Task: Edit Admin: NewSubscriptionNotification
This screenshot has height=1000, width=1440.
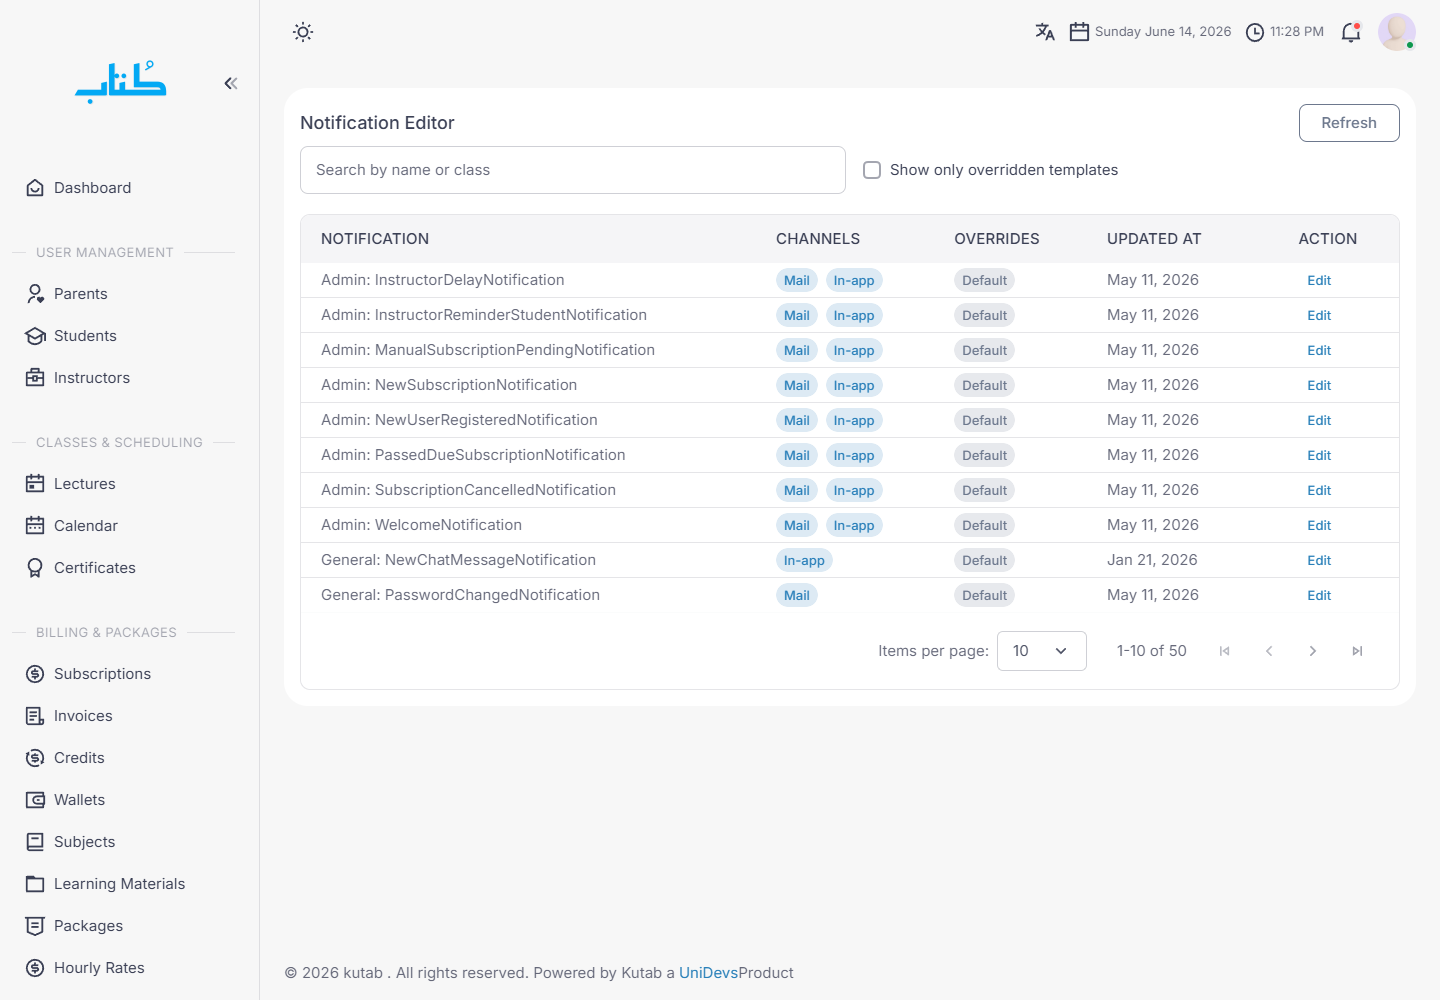Action: coord(1319,386)
